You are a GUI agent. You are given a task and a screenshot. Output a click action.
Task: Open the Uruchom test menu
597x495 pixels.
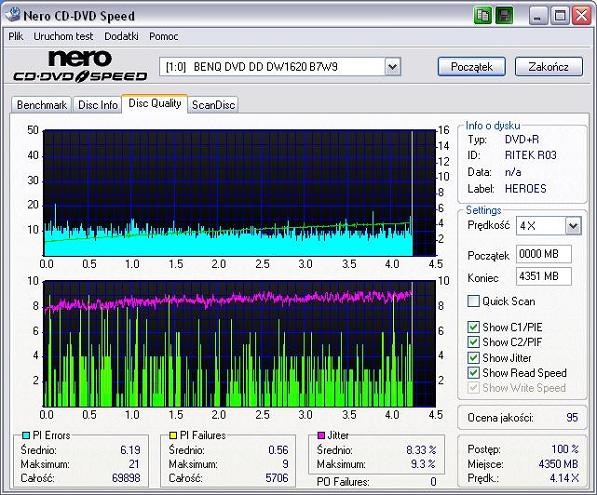pyautogui.click(x=63, y=37)
